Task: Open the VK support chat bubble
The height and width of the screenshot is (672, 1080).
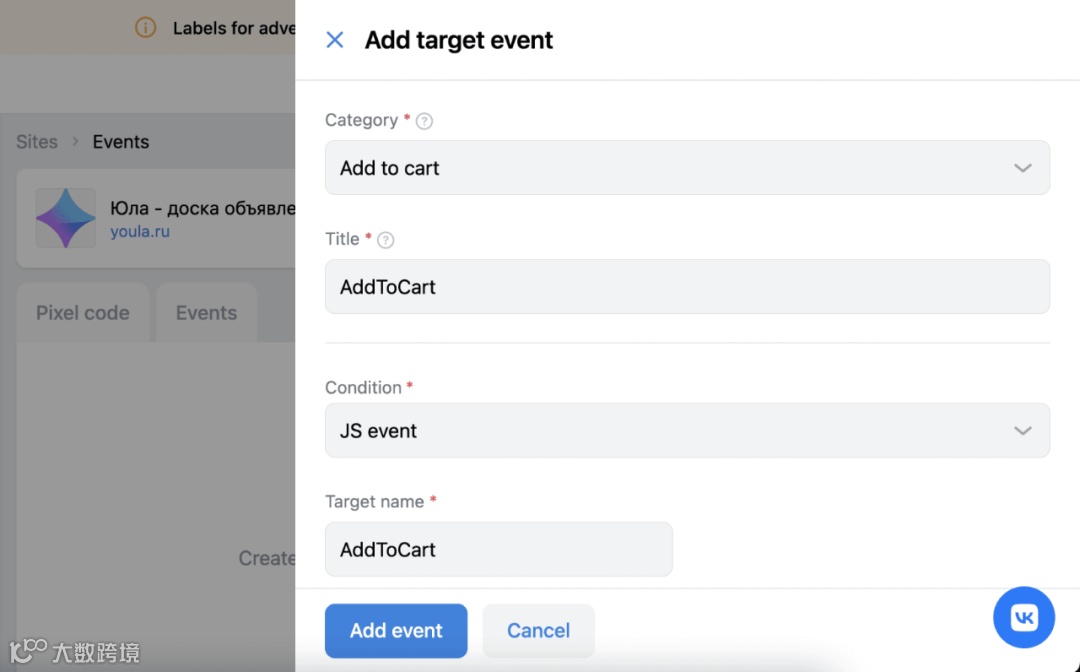Action: point(1024,617)
